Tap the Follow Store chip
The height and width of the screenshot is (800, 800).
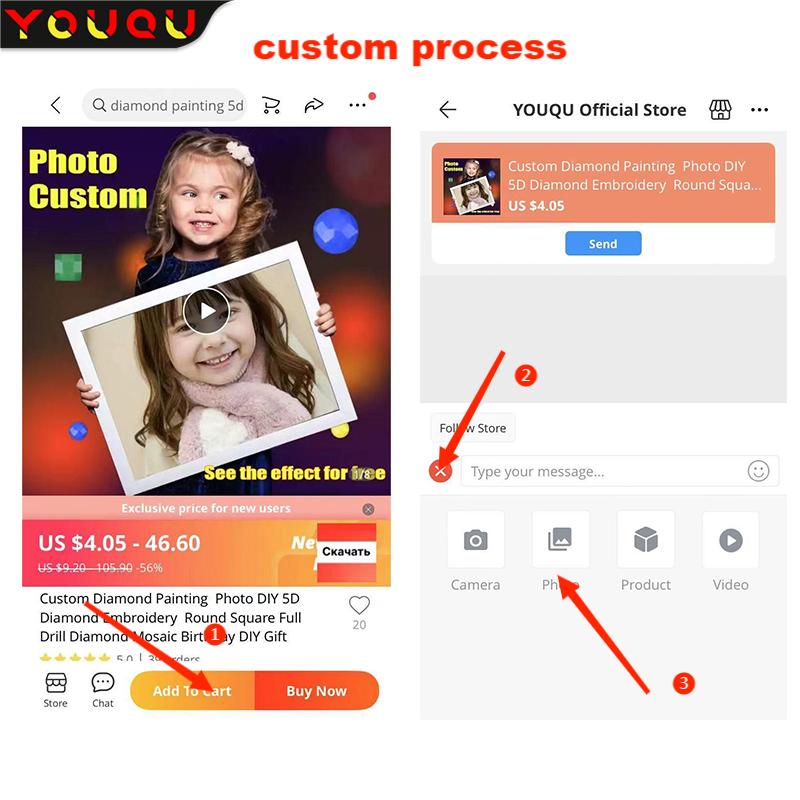click(x=473, y=428)
